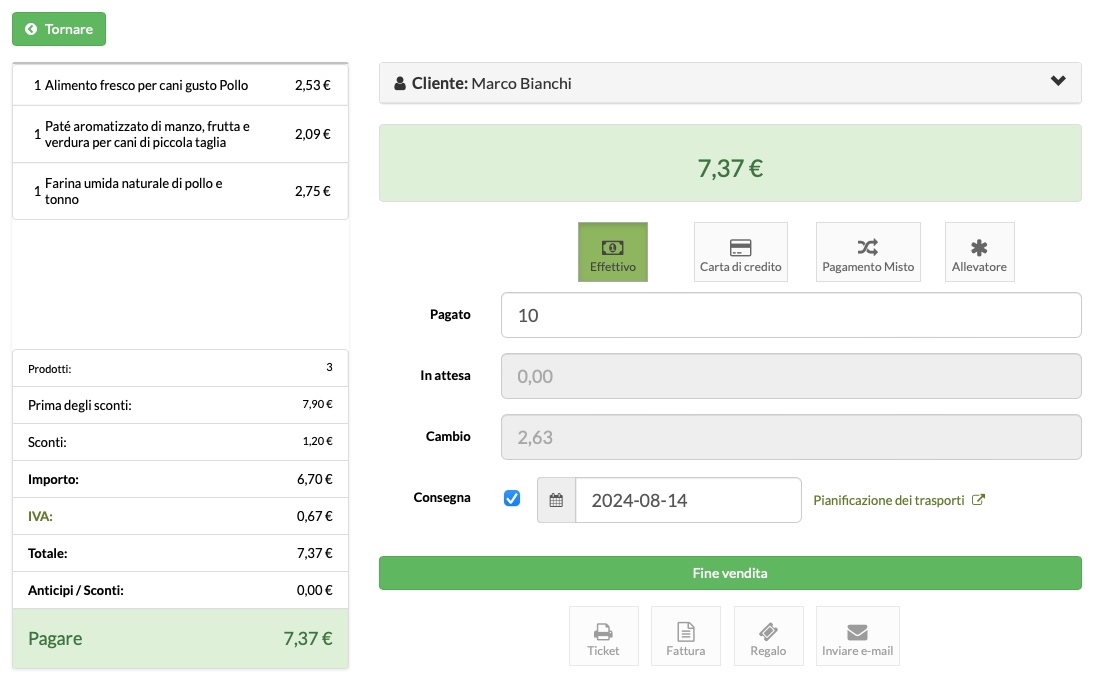This screenshot has width=1093, height=698.
Task: Open Pianificazione dei trasporti link
Action: pos(899,500)
